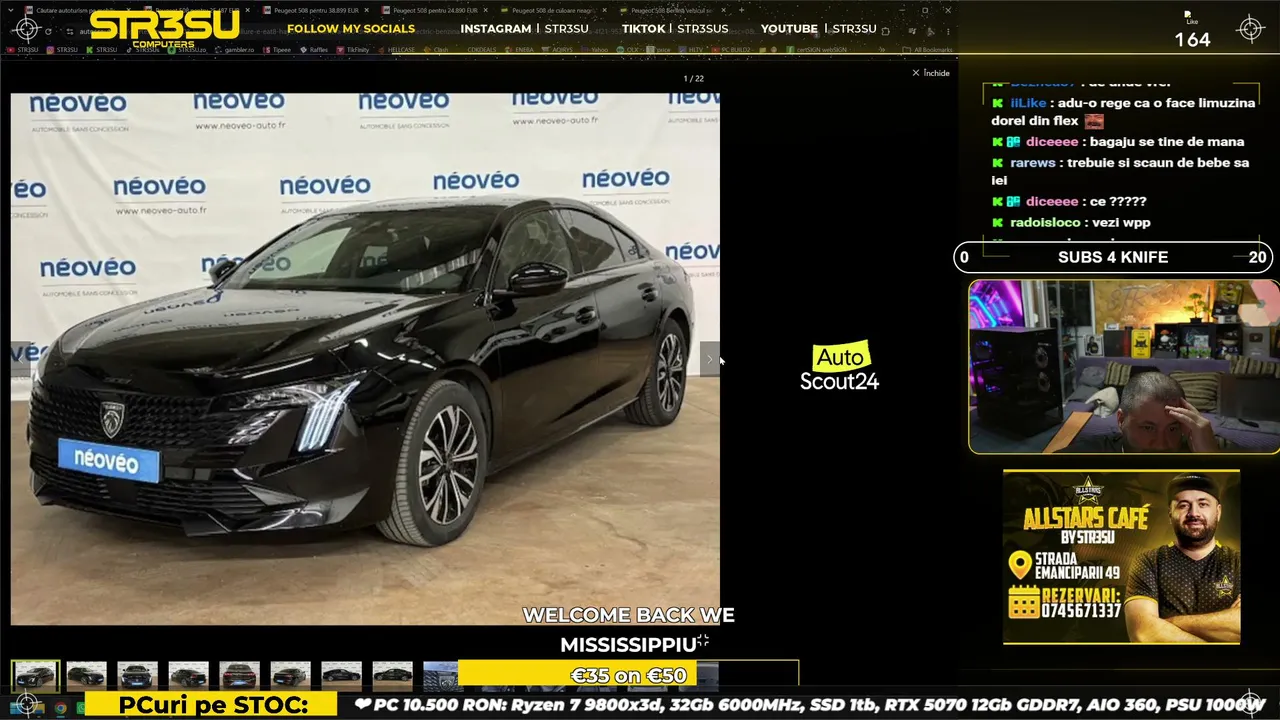The height and width of the screenshot is (720, 1280).
Task: Open the TikFinity bookmark
Action: click(x=354, y=49)
